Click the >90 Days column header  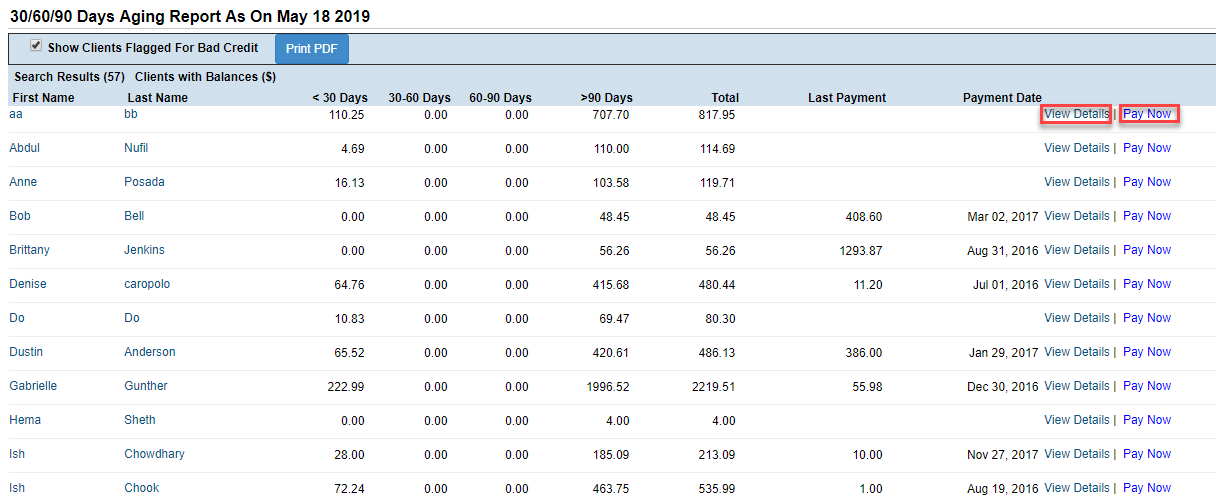(x=606, y=98)
